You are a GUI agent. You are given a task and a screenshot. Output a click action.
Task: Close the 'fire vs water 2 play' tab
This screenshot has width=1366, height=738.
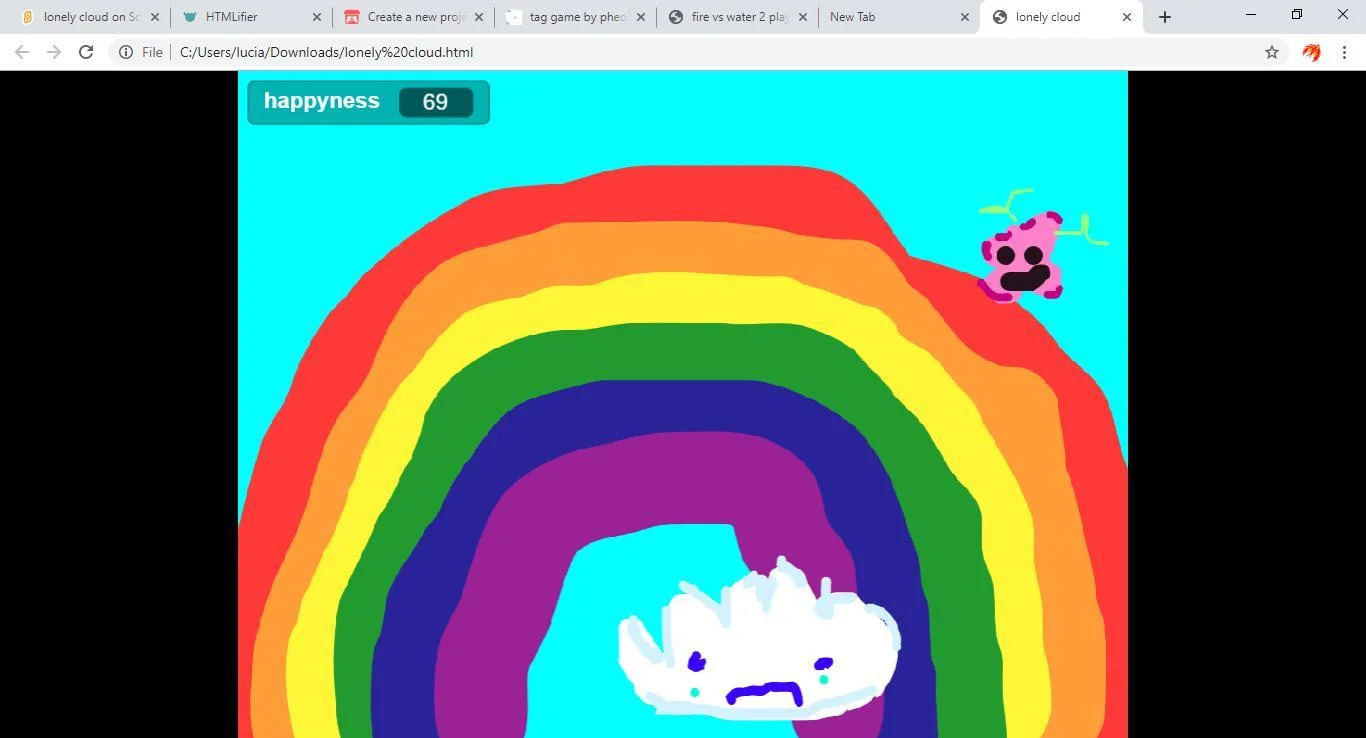803,17
